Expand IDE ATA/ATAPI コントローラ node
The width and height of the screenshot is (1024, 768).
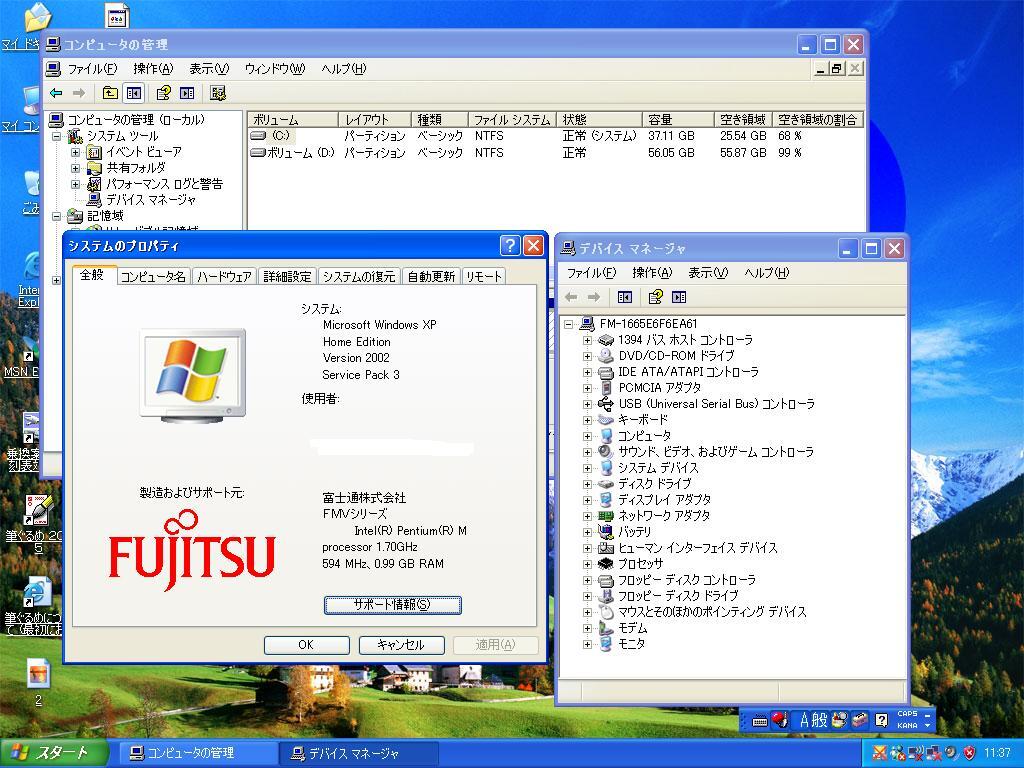click(587, 372)
